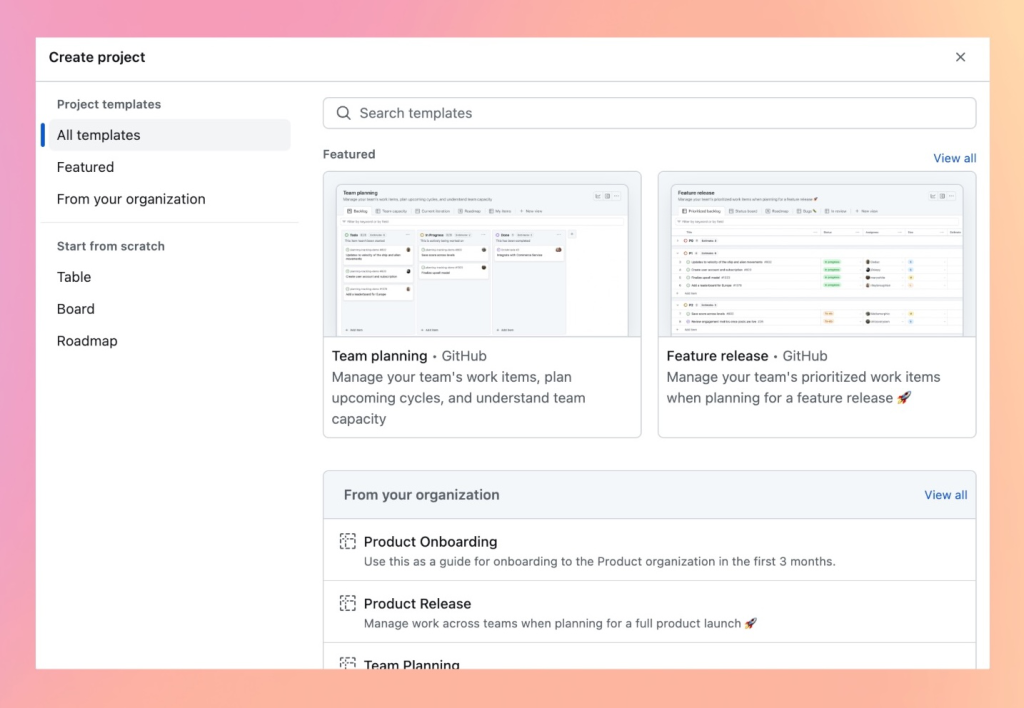Switch to the "Featured" templates view
The height and width of the screenshot is (708, 1024).
point(85,167)
